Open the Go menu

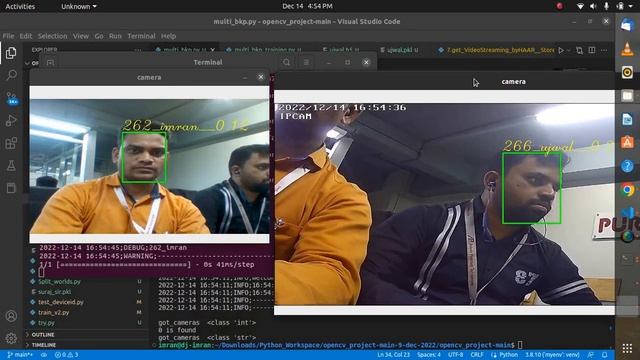(99, 36)
